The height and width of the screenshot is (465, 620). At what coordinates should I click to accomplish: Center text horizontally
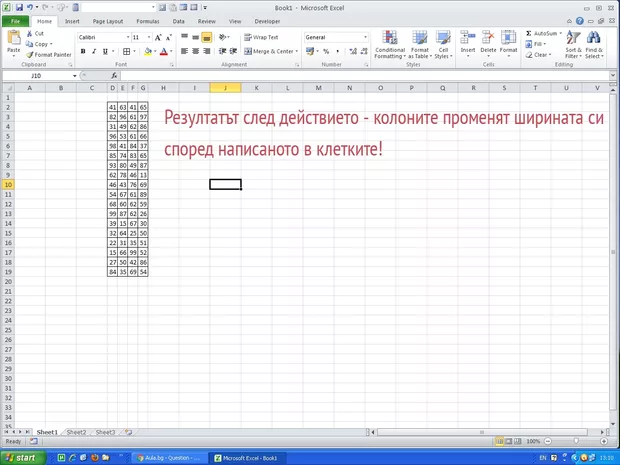point(195,51)
